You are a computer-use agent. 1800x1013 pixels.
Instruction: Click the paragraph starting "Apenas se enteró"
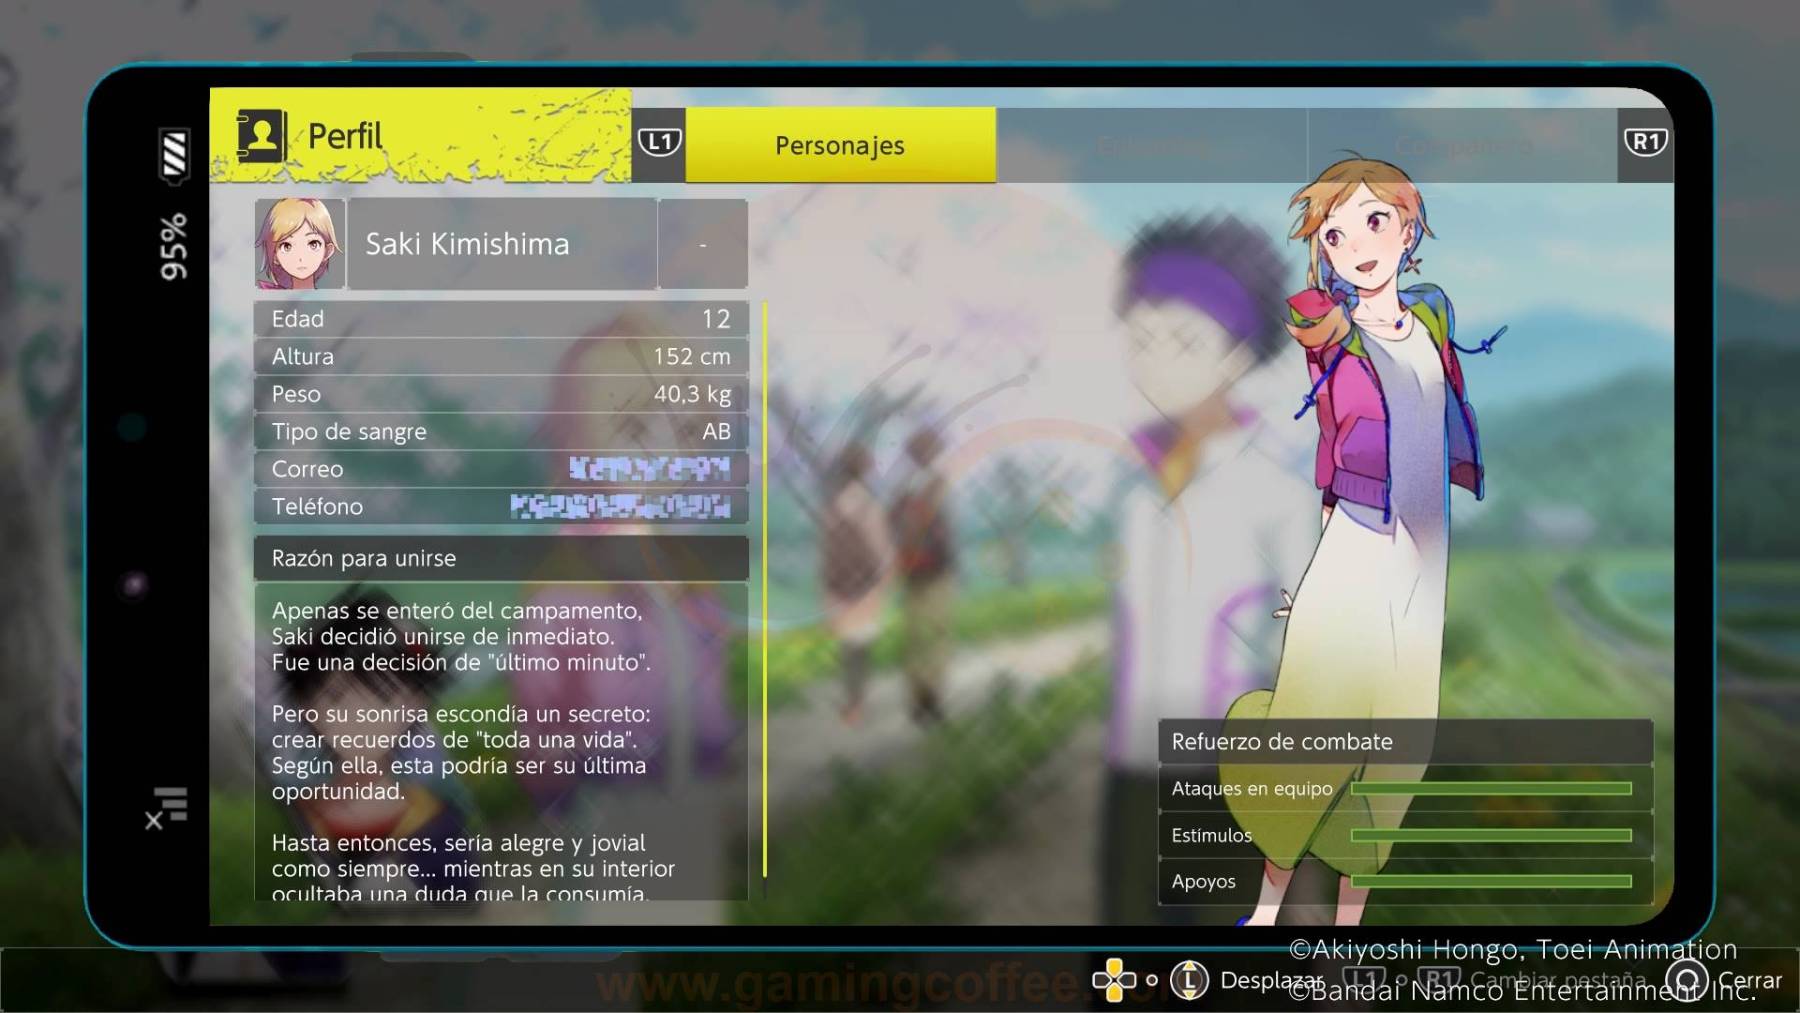461,637
